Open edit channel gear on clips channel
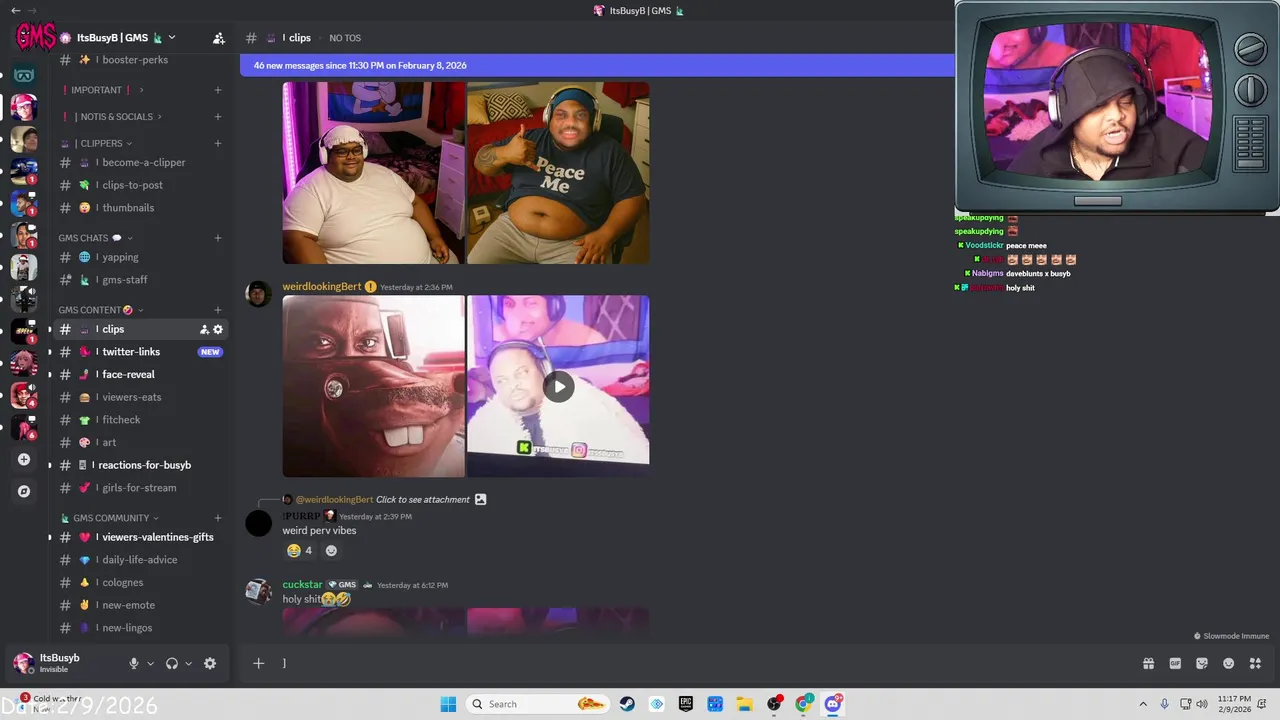 pyautogui.click(x=218, y=329)
